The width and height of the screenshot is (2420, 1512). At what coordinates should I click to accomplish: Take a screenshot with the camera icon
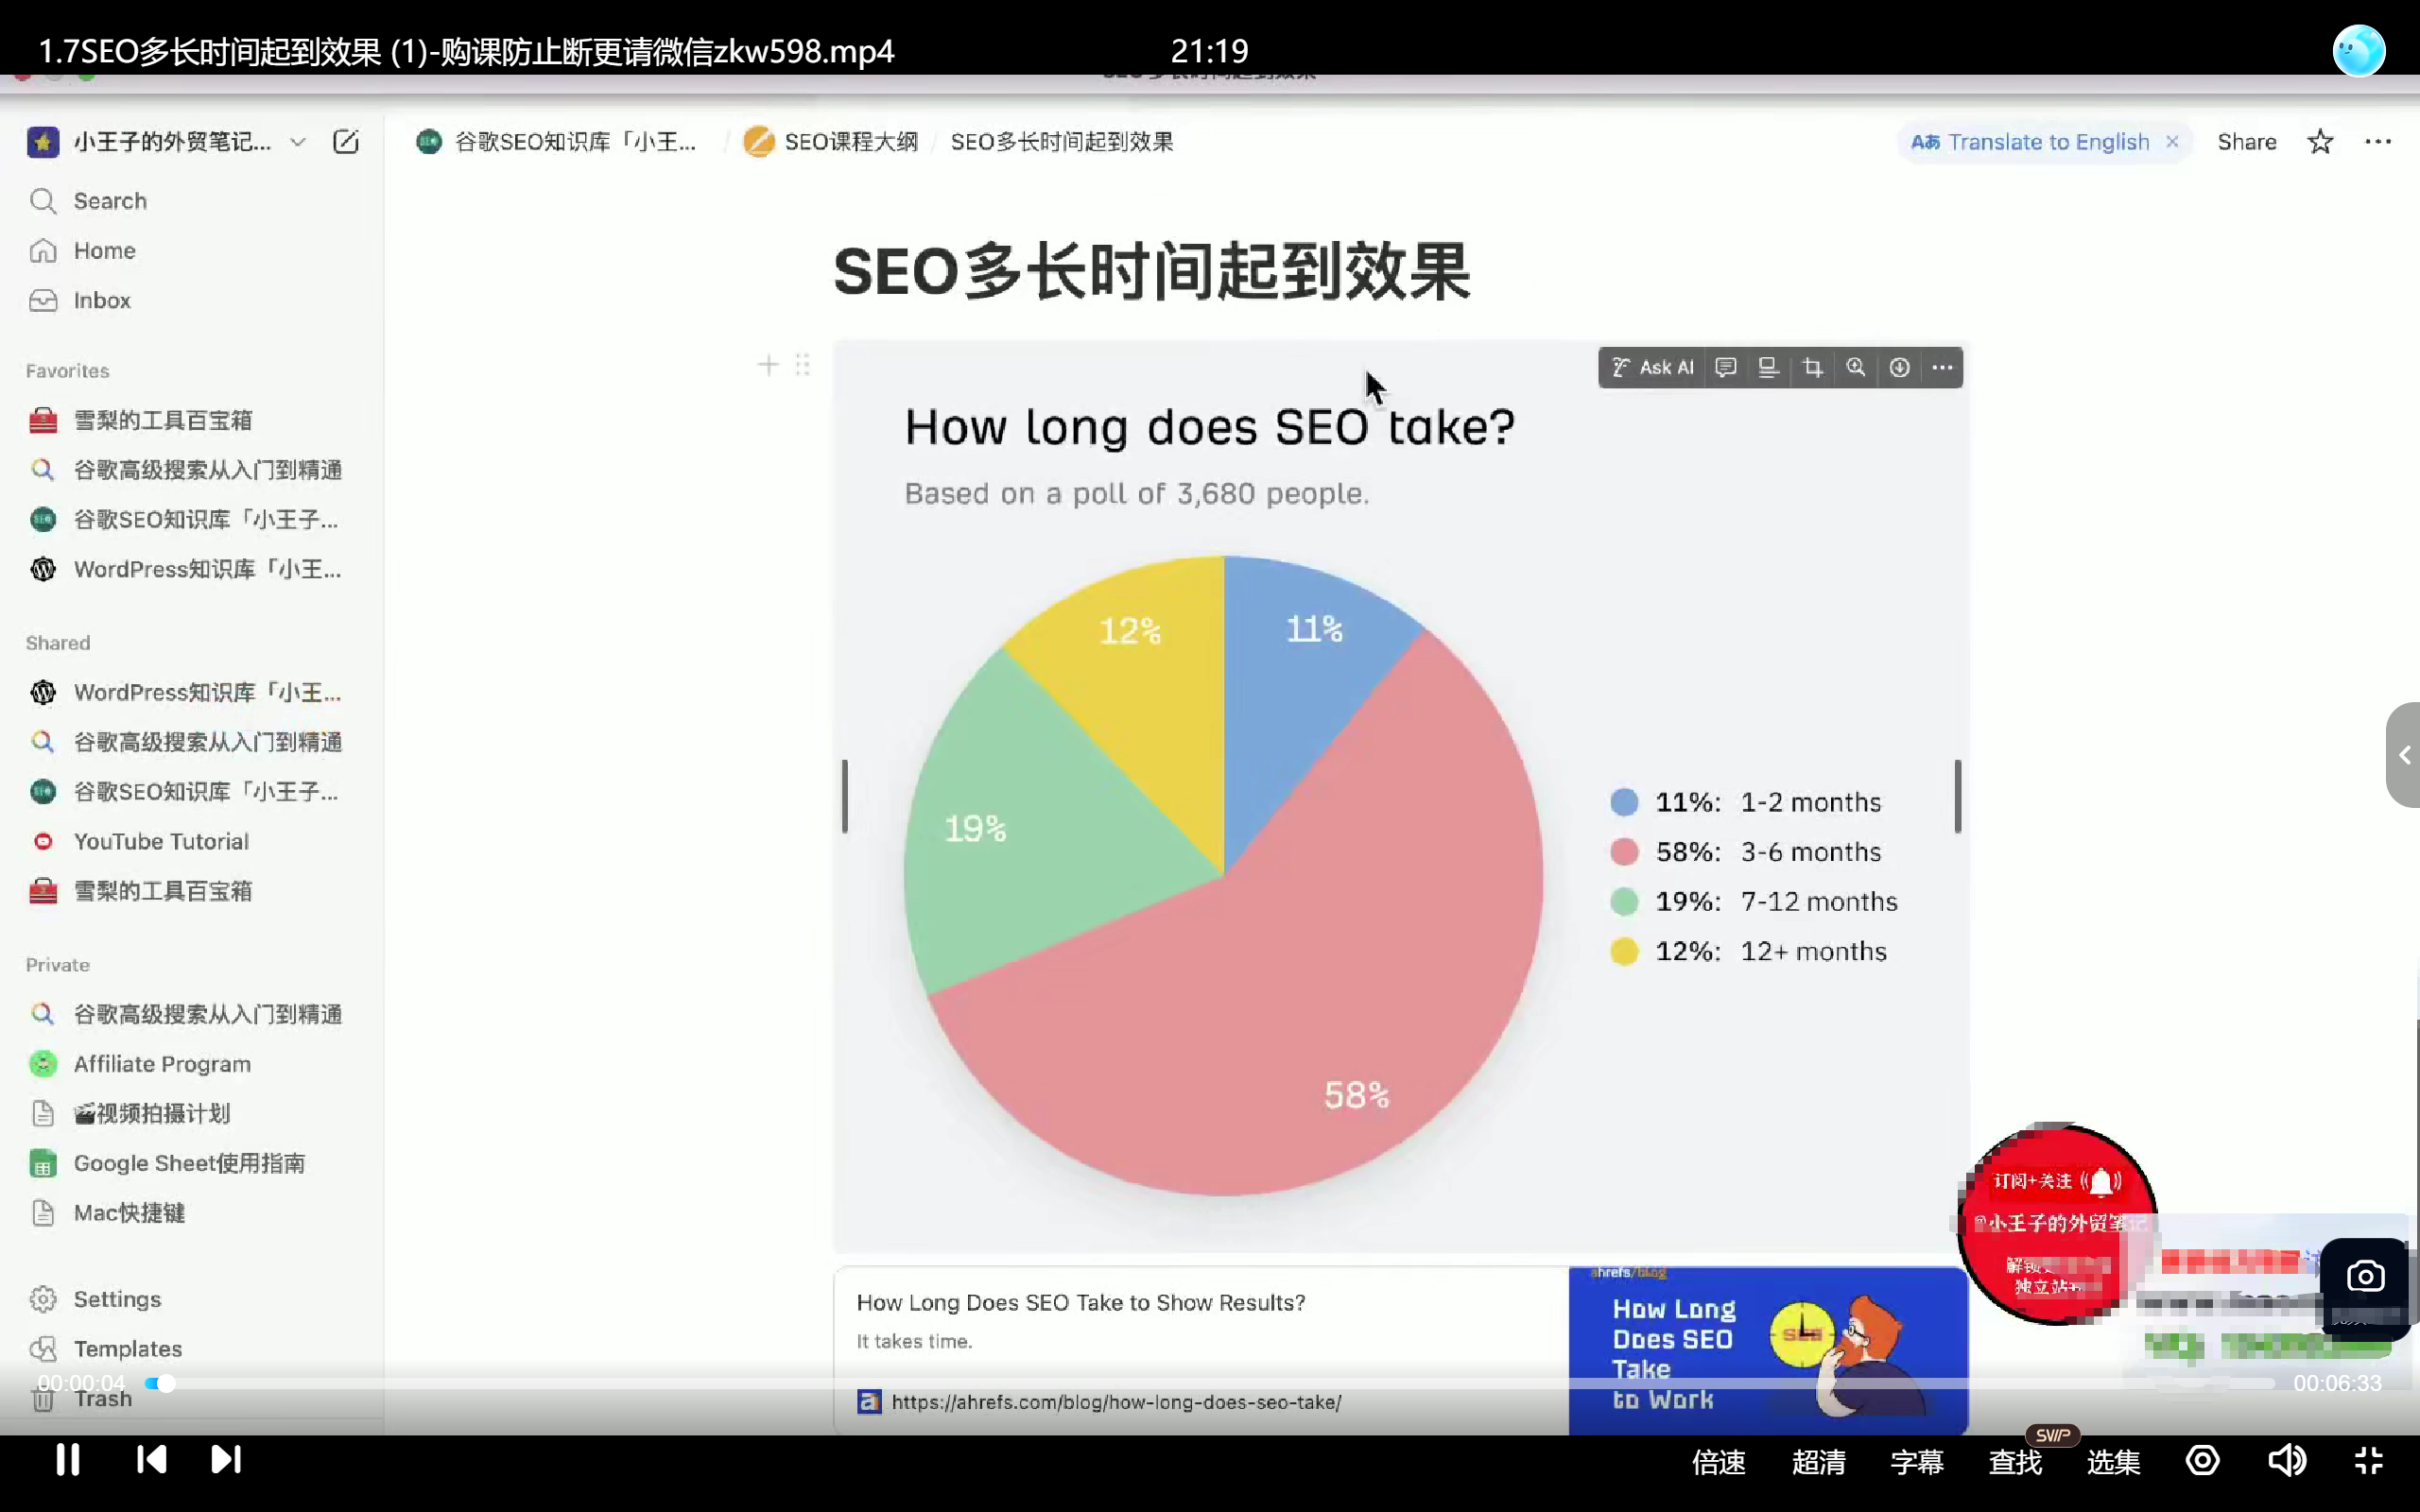[x=2365, y=1277]
